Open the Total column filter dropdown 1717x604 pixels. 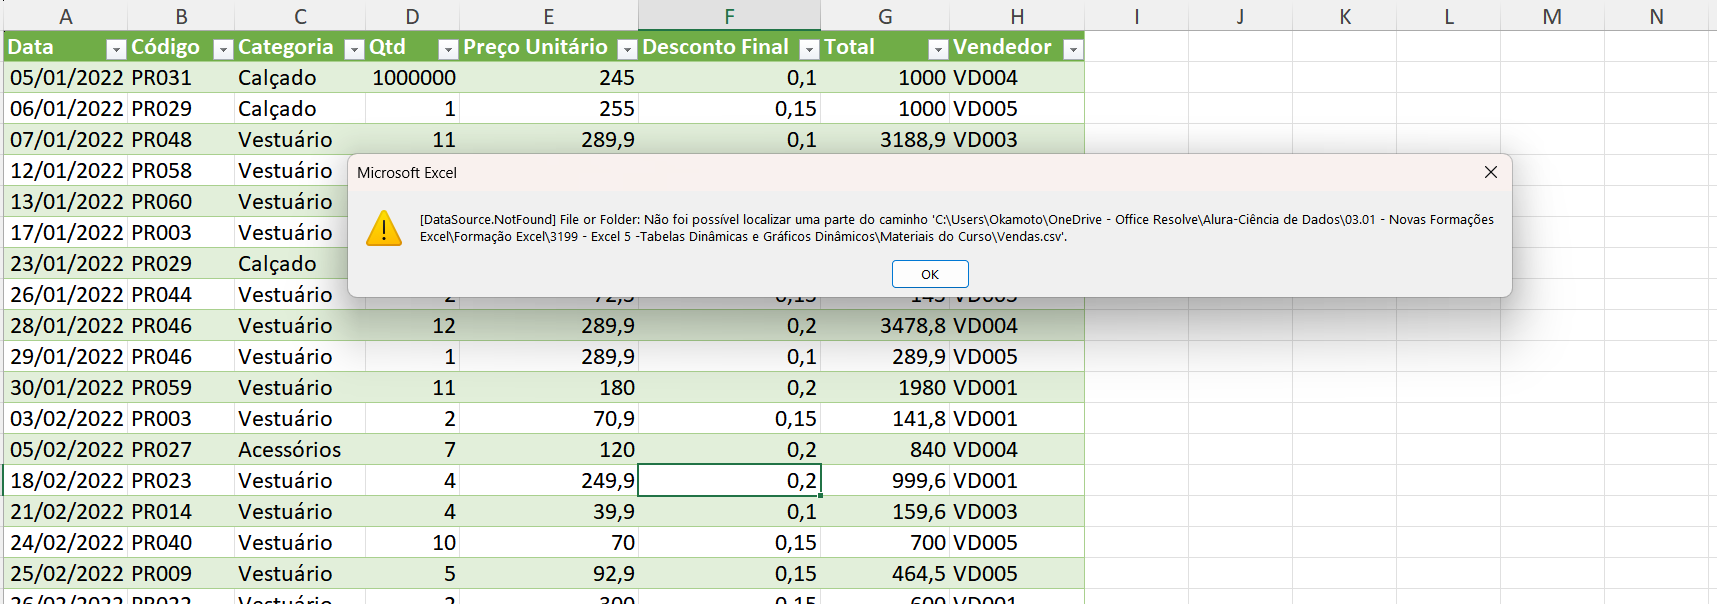click(938, 49)
